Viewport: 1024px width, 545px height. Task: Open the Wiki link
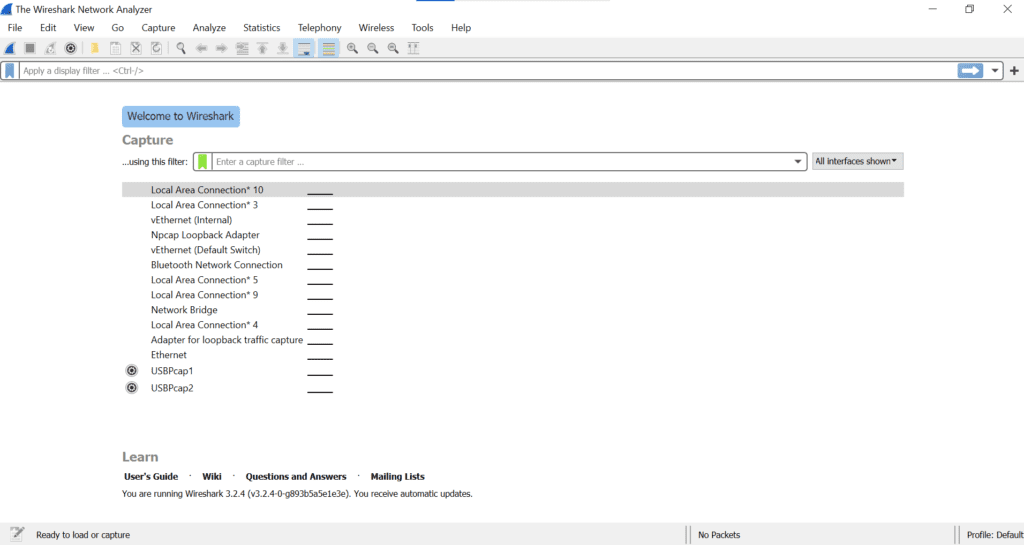click(212, 476)
